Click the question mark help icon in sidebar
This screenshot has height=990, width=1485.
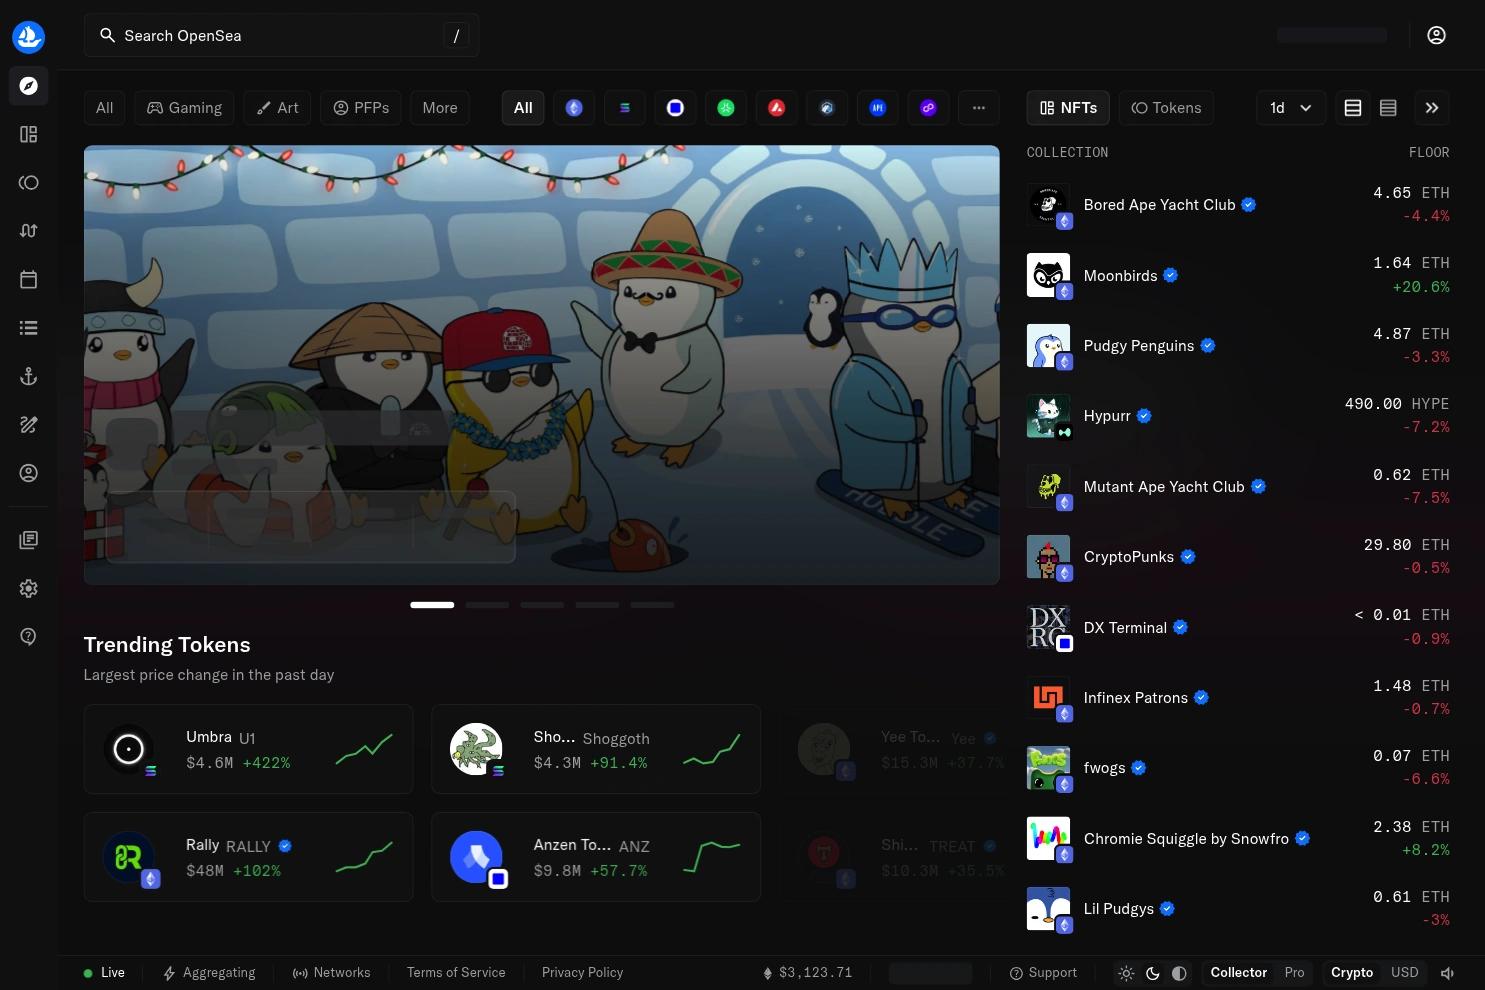coord(29,637)
